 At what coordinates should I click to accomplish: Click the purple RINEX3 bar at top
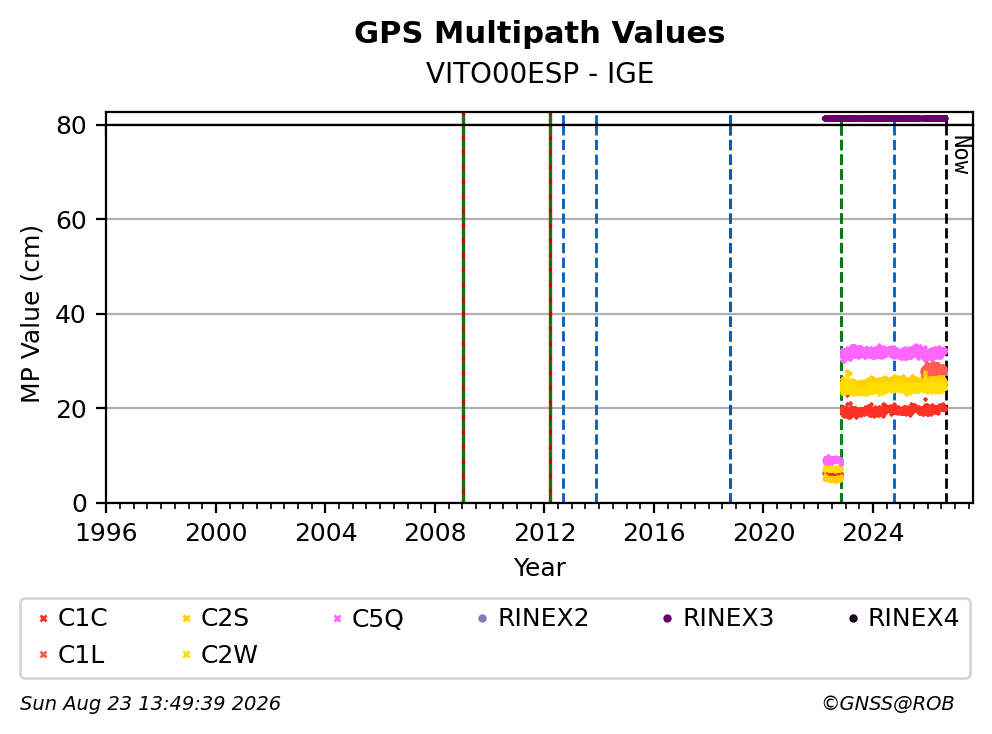[884, 118]
